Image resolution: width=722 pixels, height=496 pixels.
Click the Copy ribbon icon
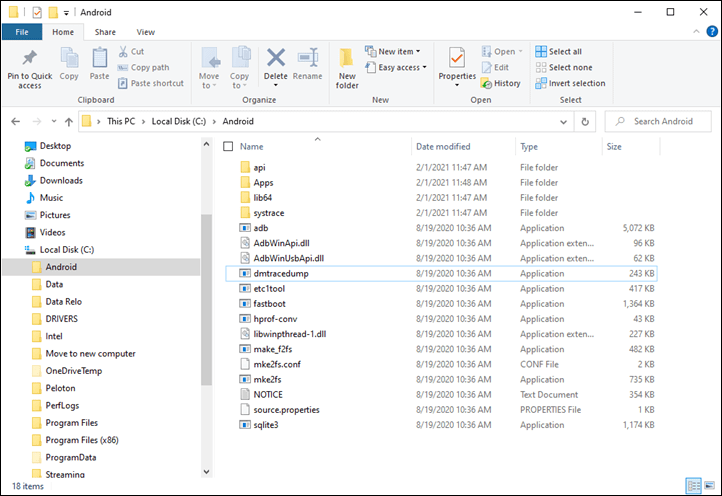click(x=69, y=58)
